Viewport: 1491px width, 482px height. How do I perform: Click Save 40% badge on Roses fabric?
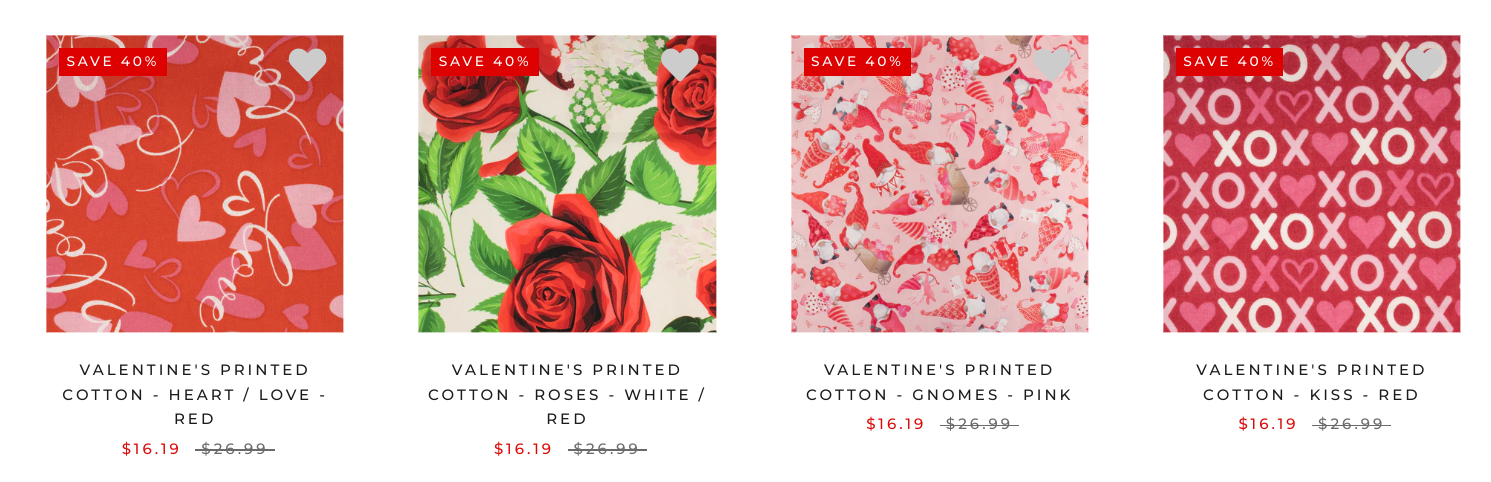[x=485, y=61]
